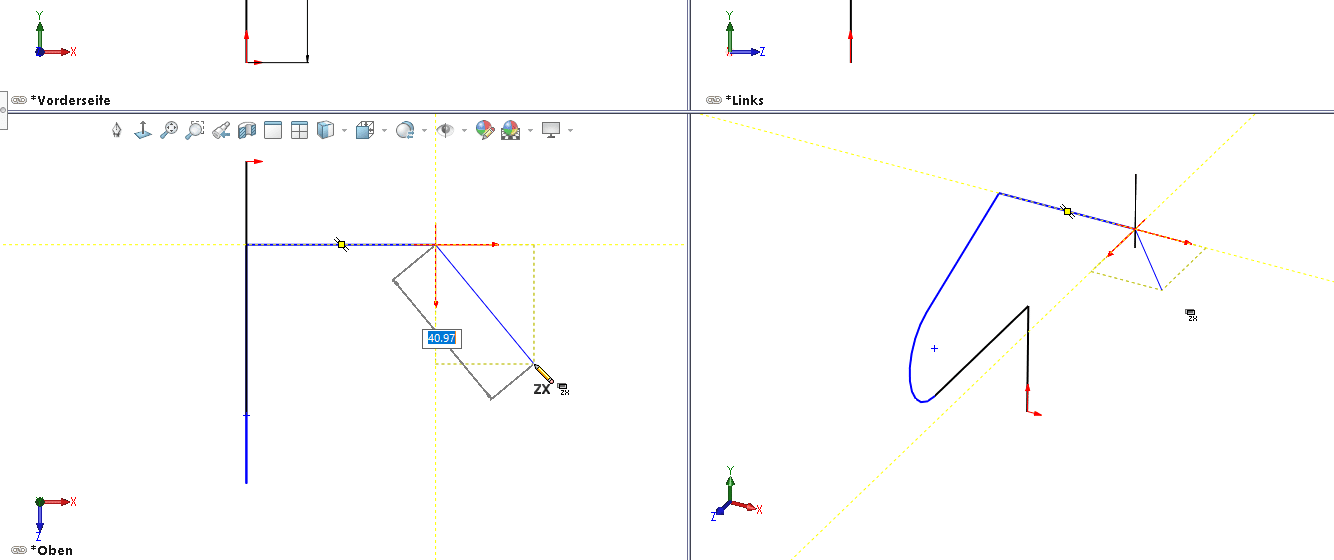The width and height of the screenshot is (1334, 560).
Task: Open the View Orientation cube dropdown arrow
Action: coord(344,131)
